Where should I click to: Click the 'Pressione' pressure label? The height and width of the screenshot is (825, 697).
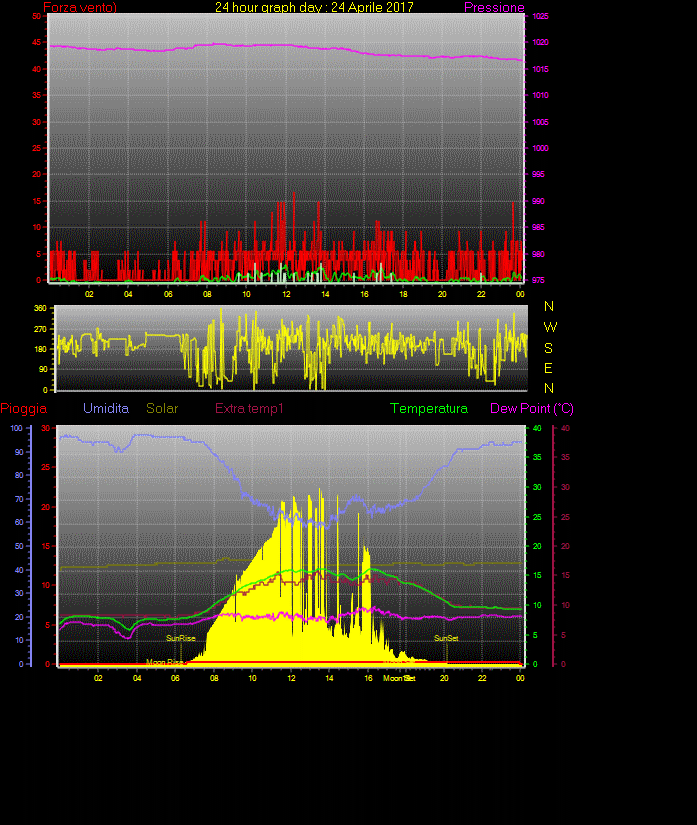coord(494,7)
